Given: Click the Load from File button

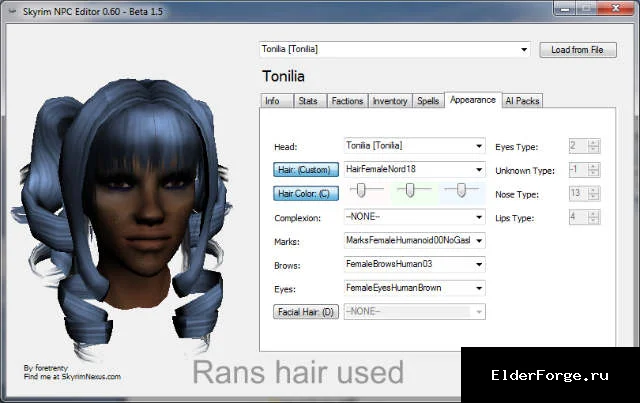Looking at the screenshot, I should 578,50.
